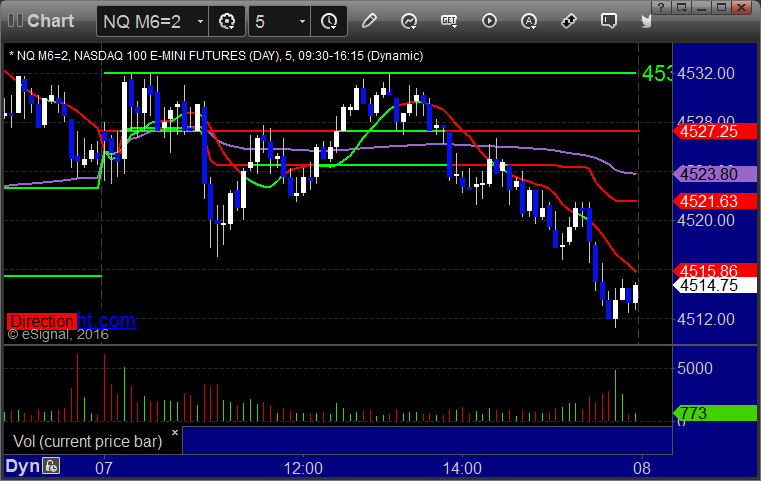
Task: Open the alerts A circle icon
Action: (529, 21)
